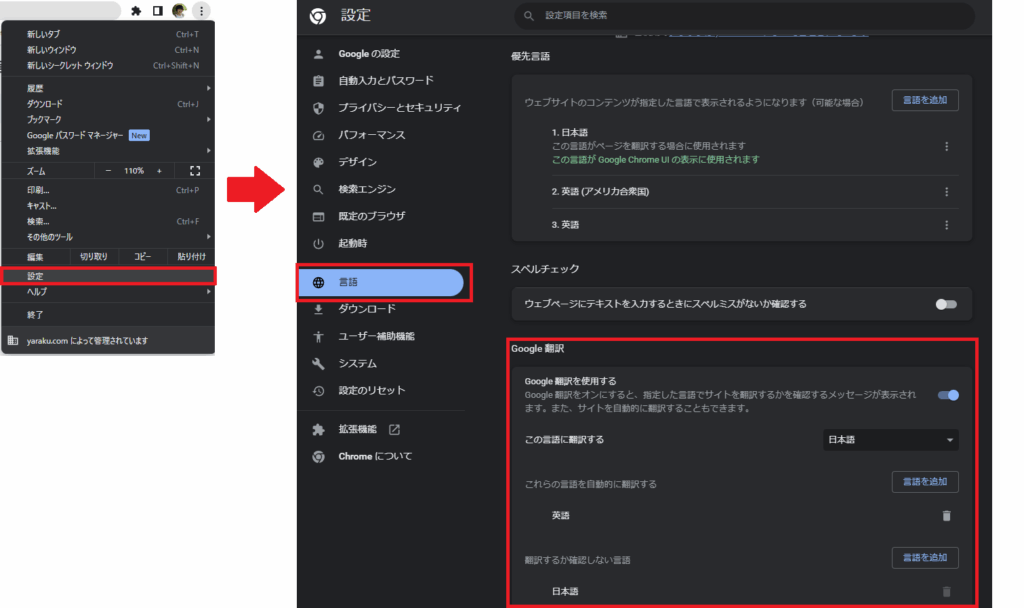Click 言語を追加 in 優先言語 section

pos(925,100)
